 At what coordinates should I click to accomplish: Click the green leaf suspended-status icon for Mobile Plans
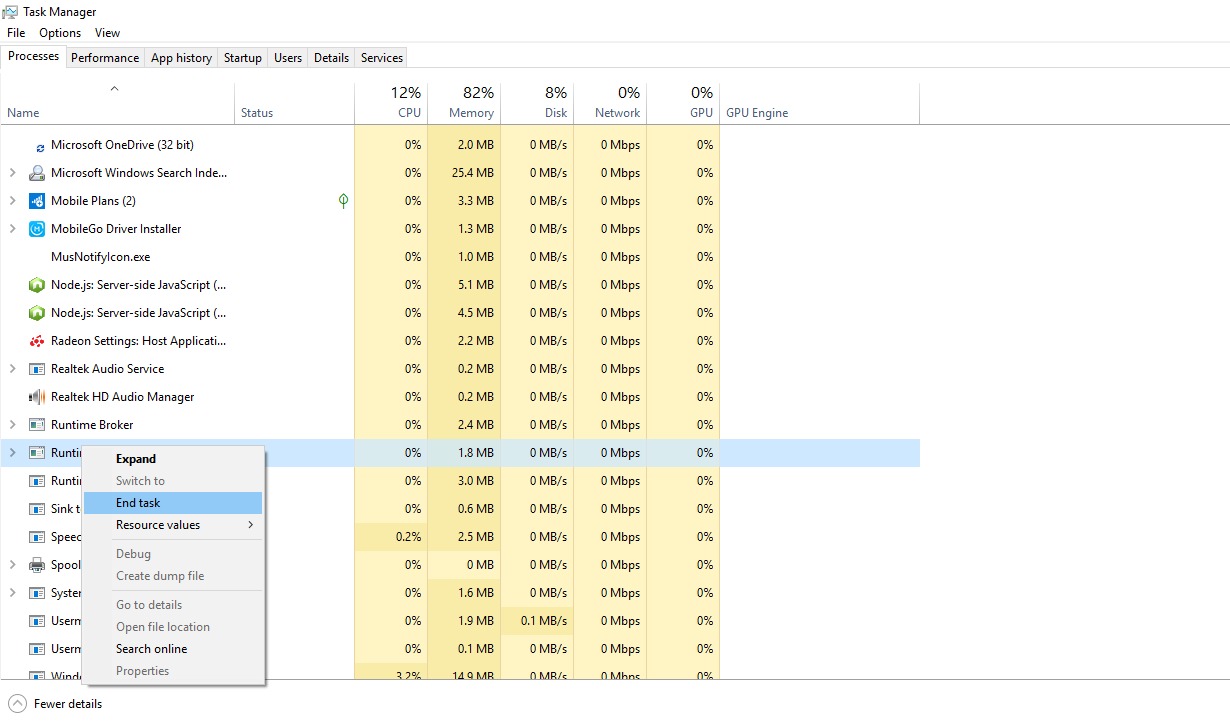pyautogui.click(x=343, y=201)
